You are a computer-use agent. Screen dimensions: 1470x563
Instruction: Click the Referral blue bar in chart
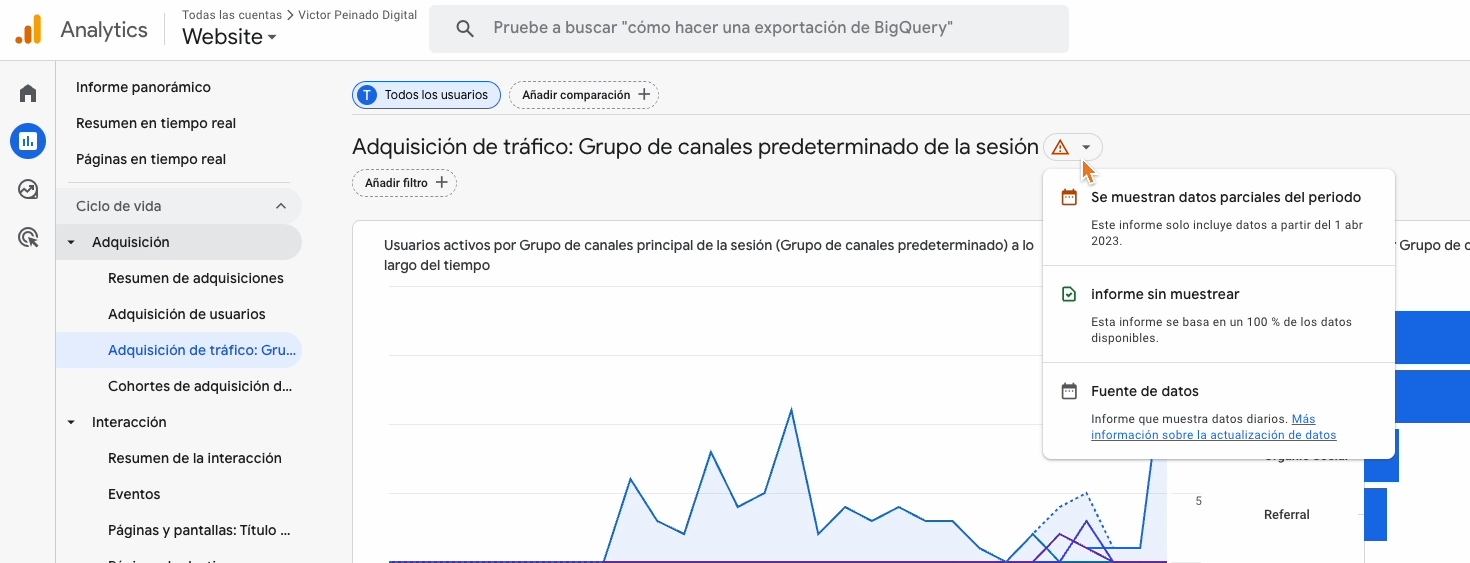coord(1375,514)
